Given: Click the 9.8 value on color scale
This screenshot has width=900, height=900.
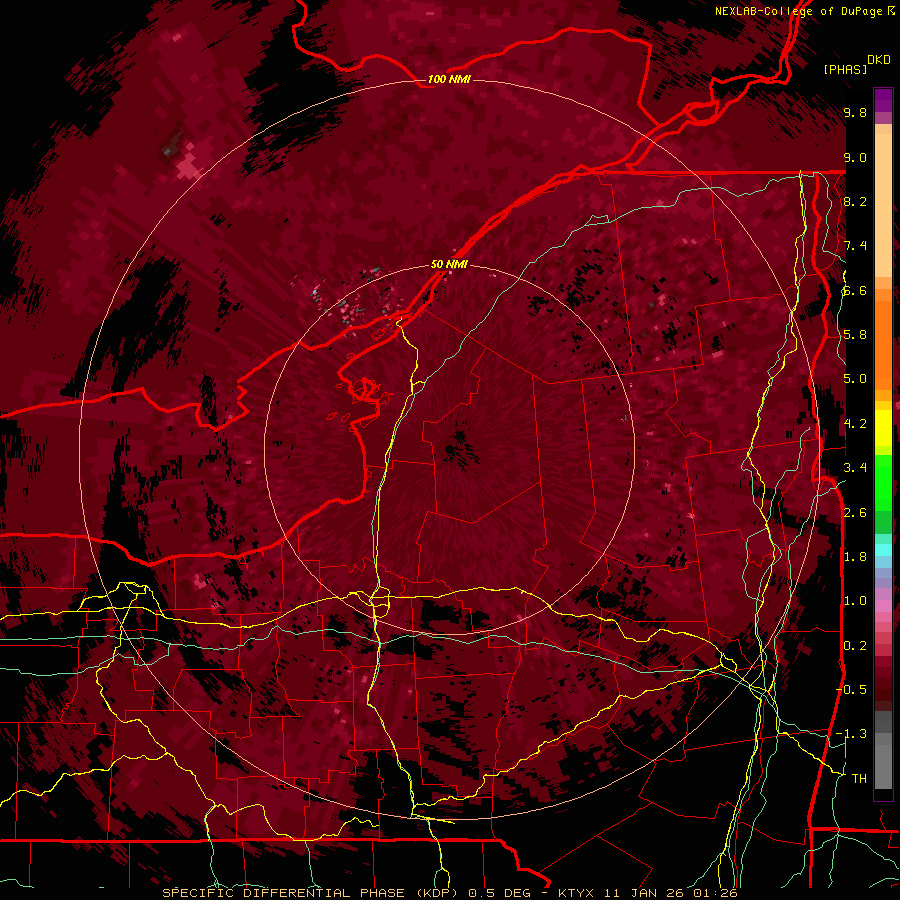Looking at the screenshot, I should 855,112.
